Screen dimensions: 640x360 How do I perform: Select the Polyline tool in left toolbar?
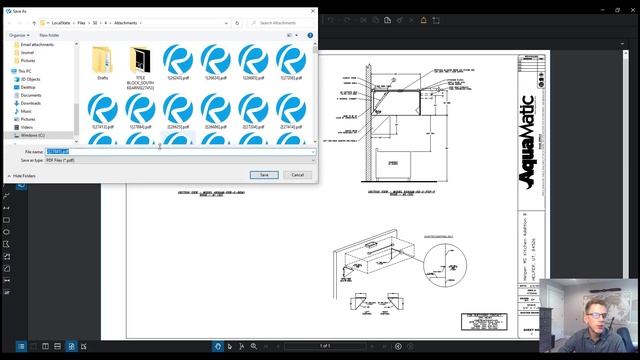pos(7,196)
